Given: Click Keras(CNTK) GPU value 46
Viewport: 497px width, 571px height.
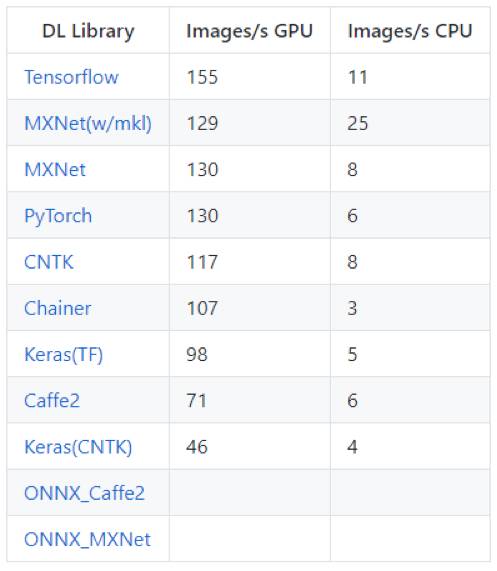Looking at the screenshot, I should [197, 447].
